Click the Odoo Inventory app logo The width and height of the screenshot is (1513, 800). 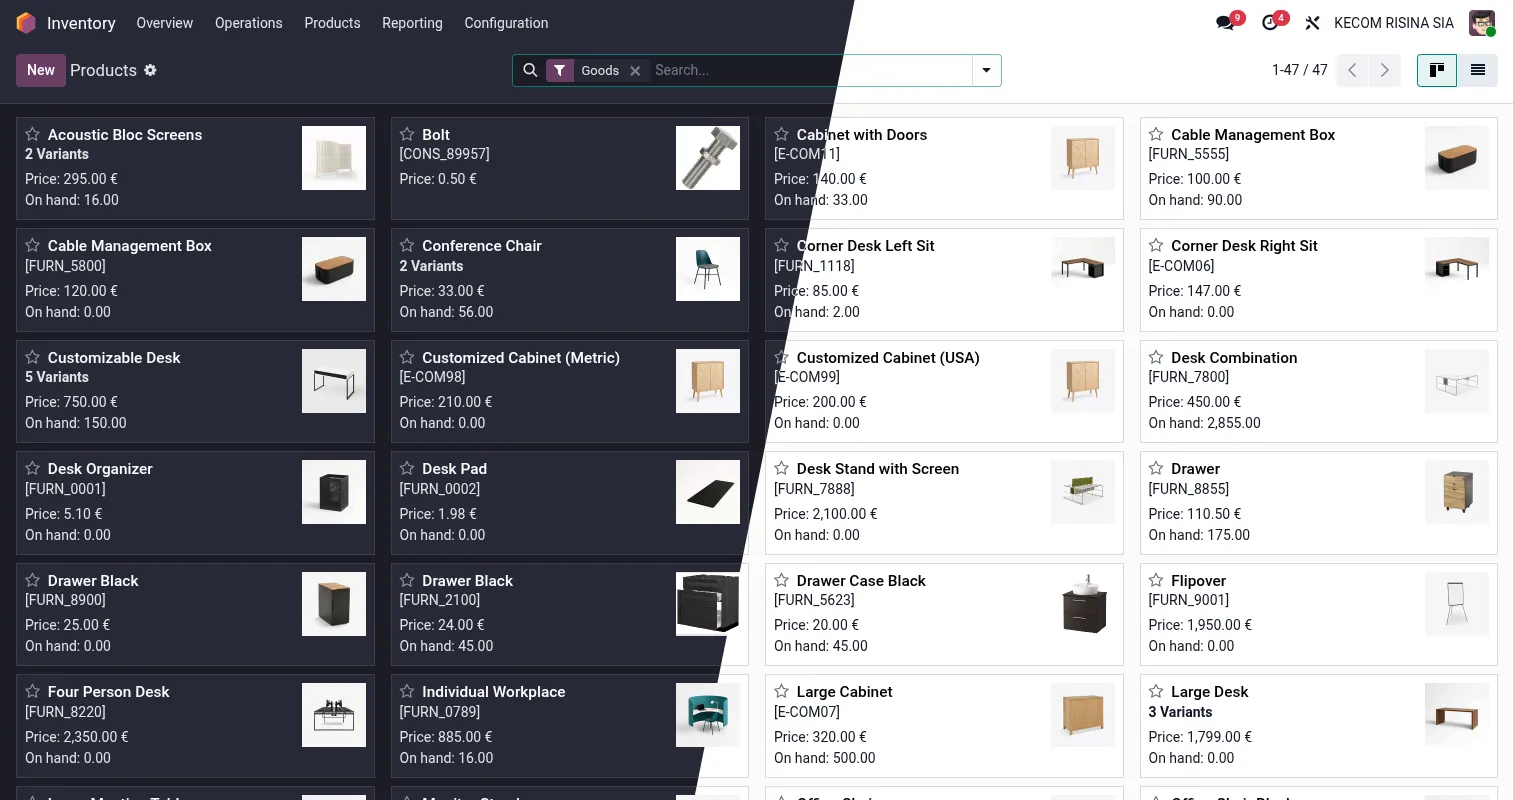tap(26, 23)
